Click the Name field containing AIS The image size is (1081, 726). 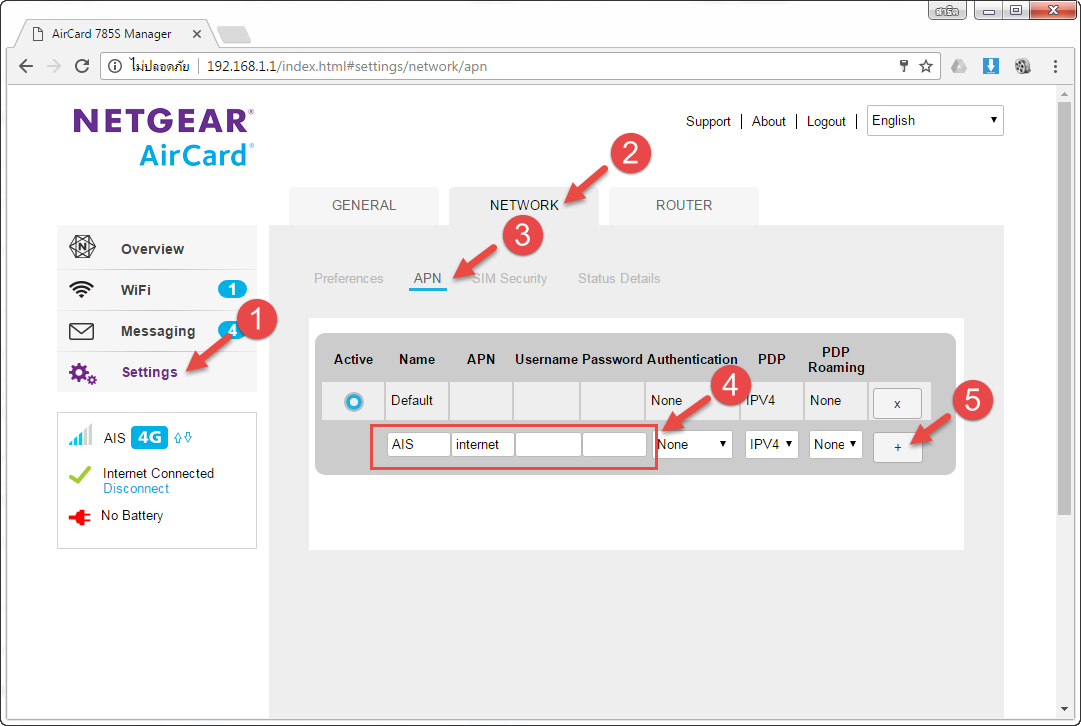click(418, 445)
